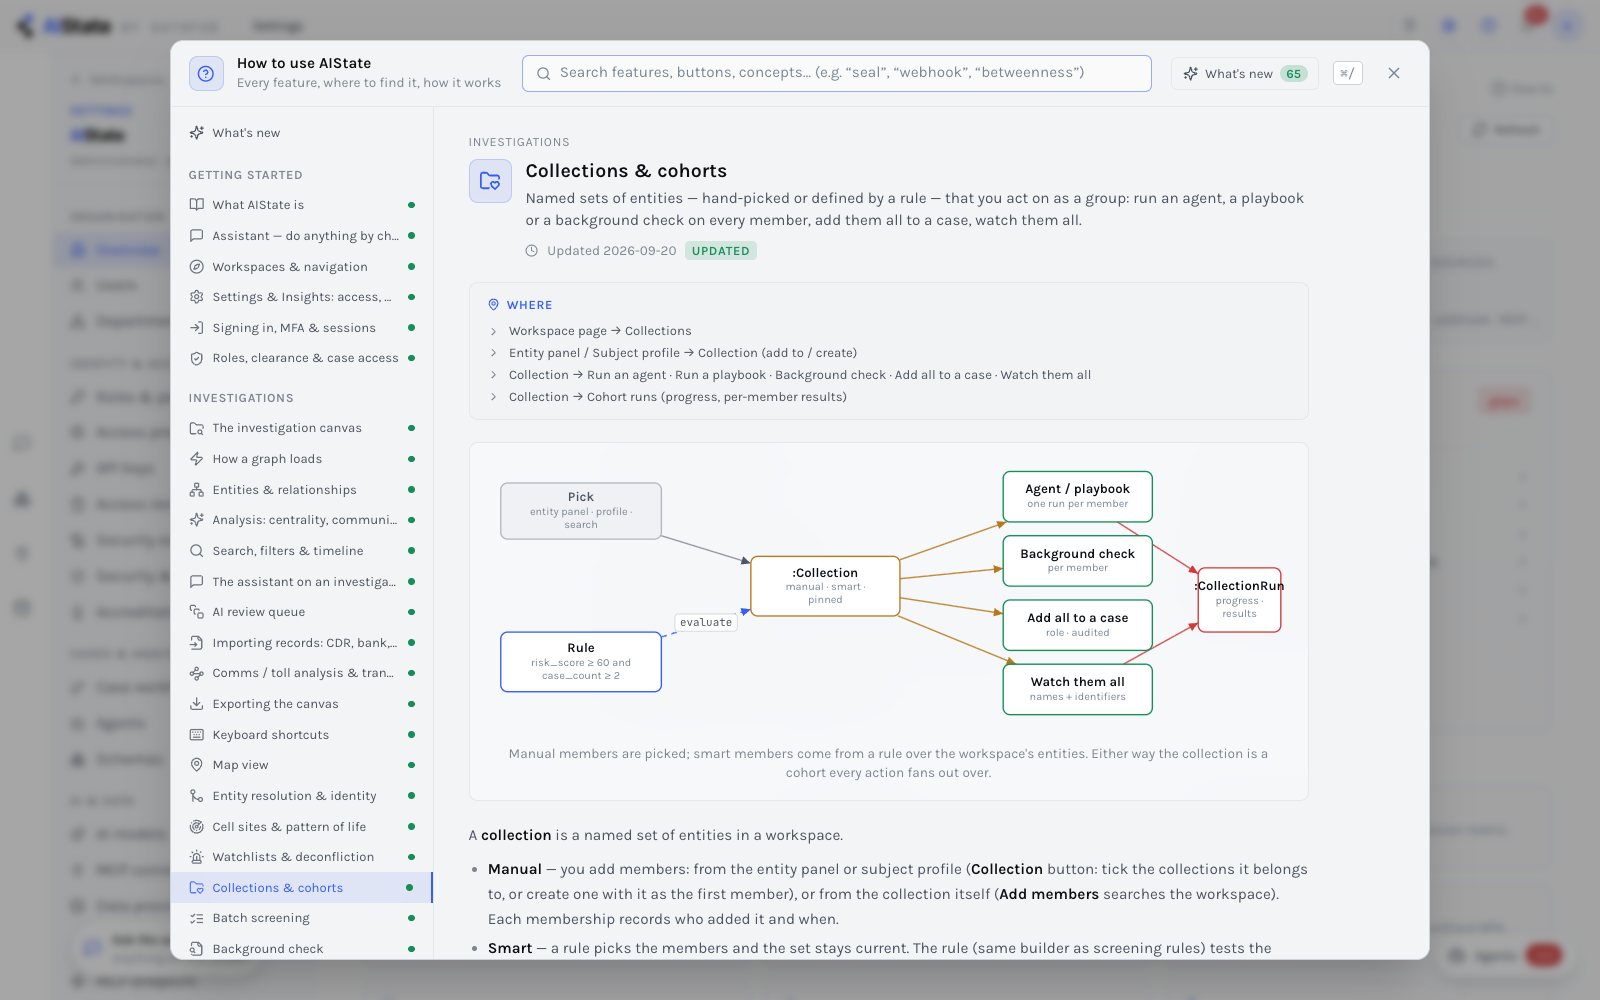Click gear icon for Settings & Insights
The height and width of the screenshot is (1000, 1600).
coord(197,297)
